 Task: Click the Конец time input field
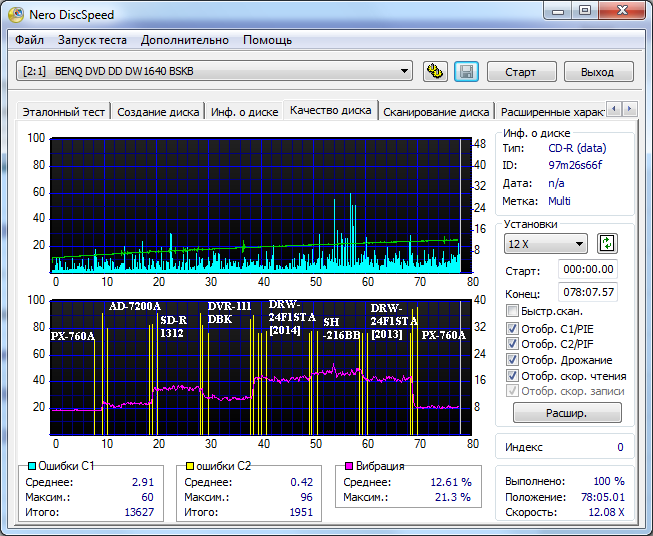point(588,292)
